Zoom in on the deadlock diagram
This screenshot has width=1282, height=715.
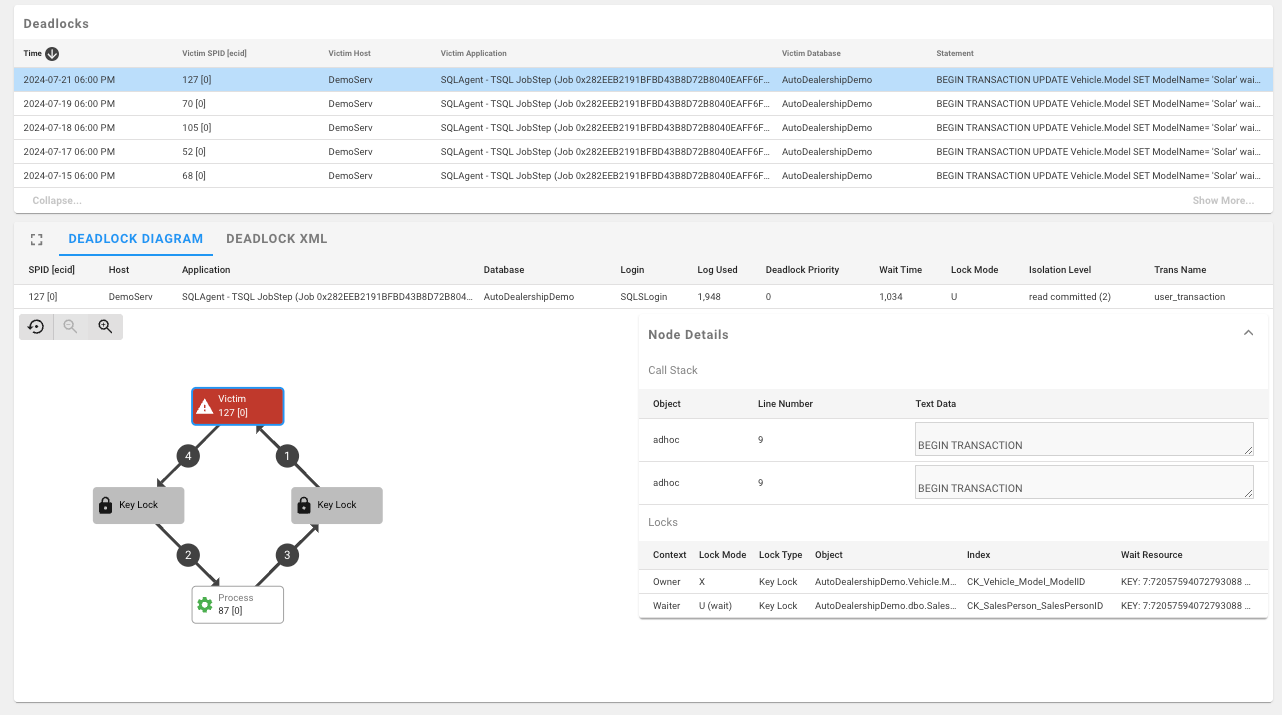105,326
